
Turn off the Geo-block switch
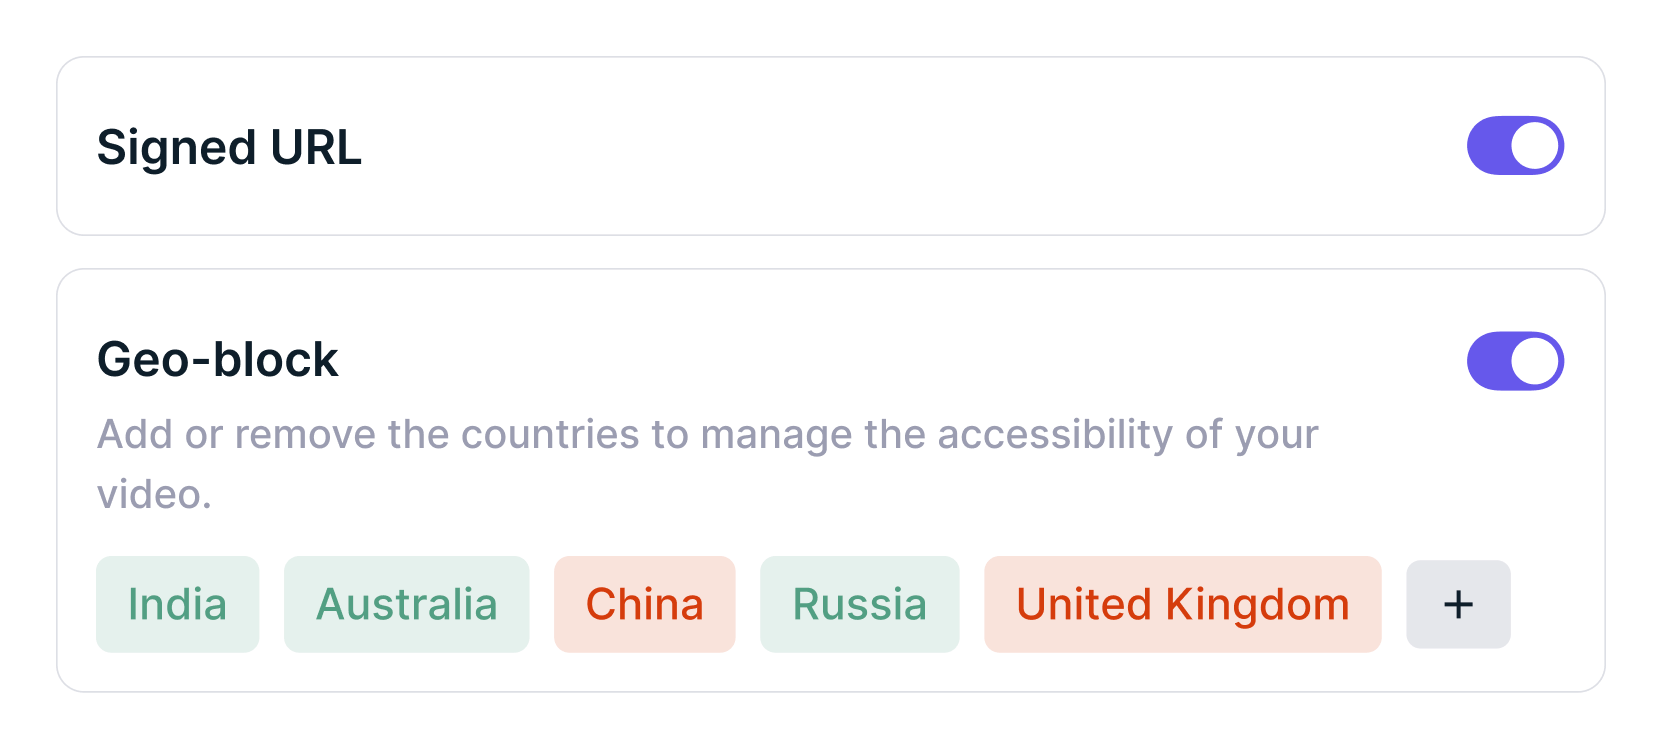(x=1515, y=361)
